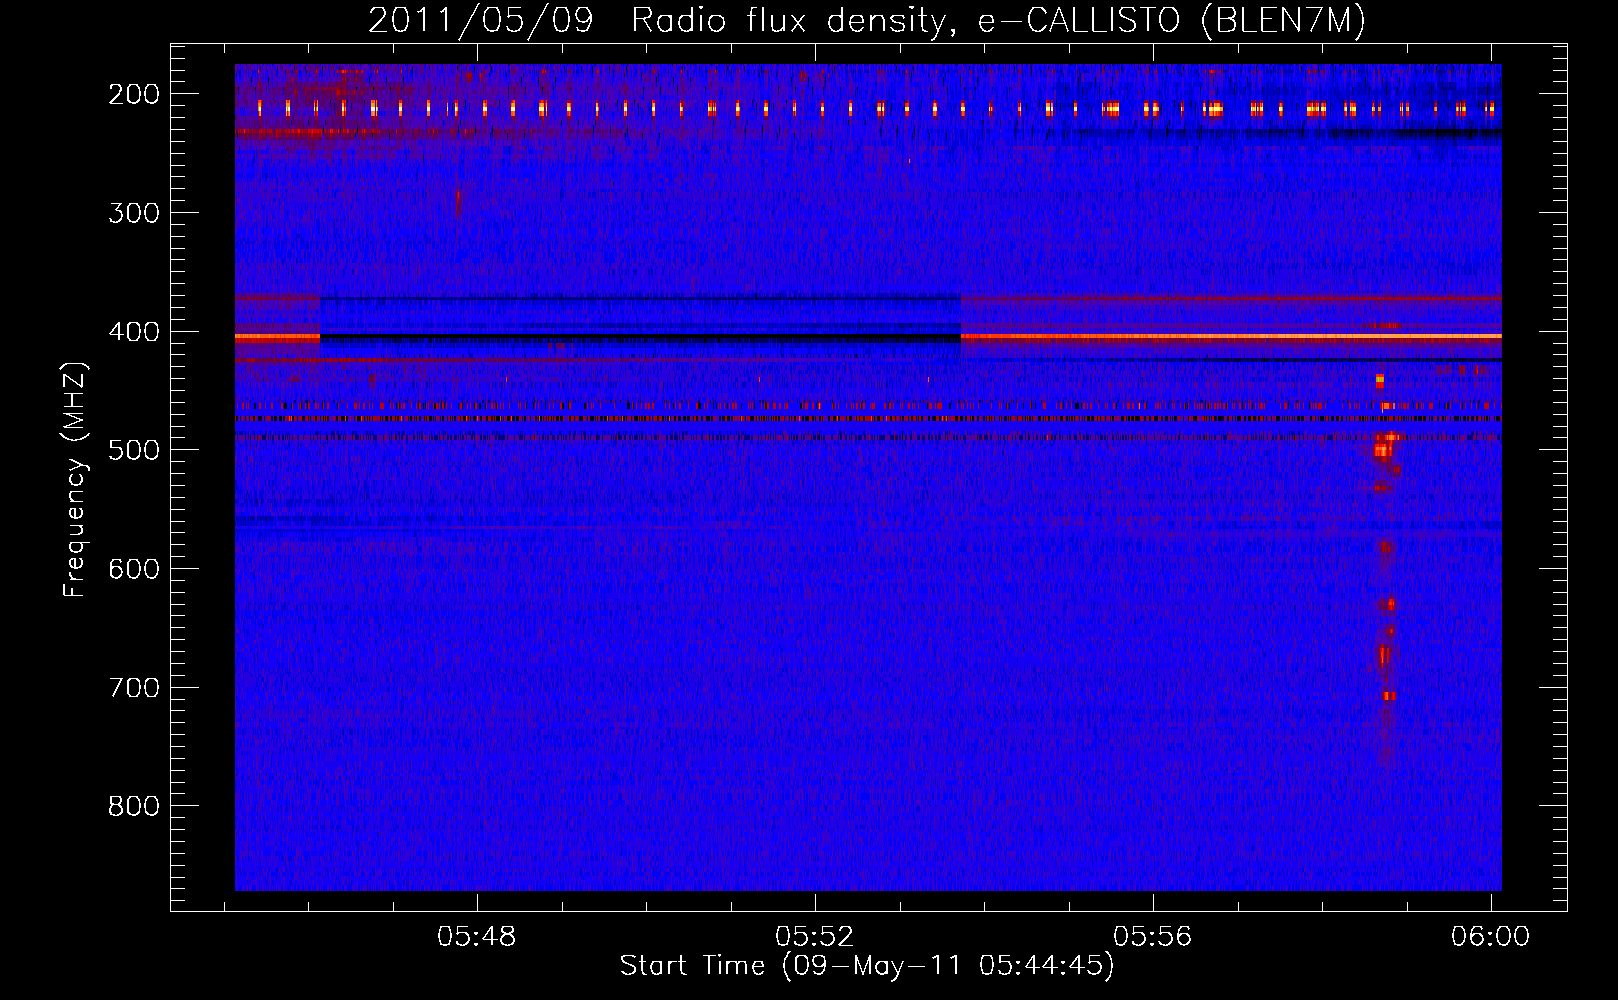This screenshot has height=1000, width=1618.
Task: Click the 400 frequency tick label
Action: click(x=134, y=332)
